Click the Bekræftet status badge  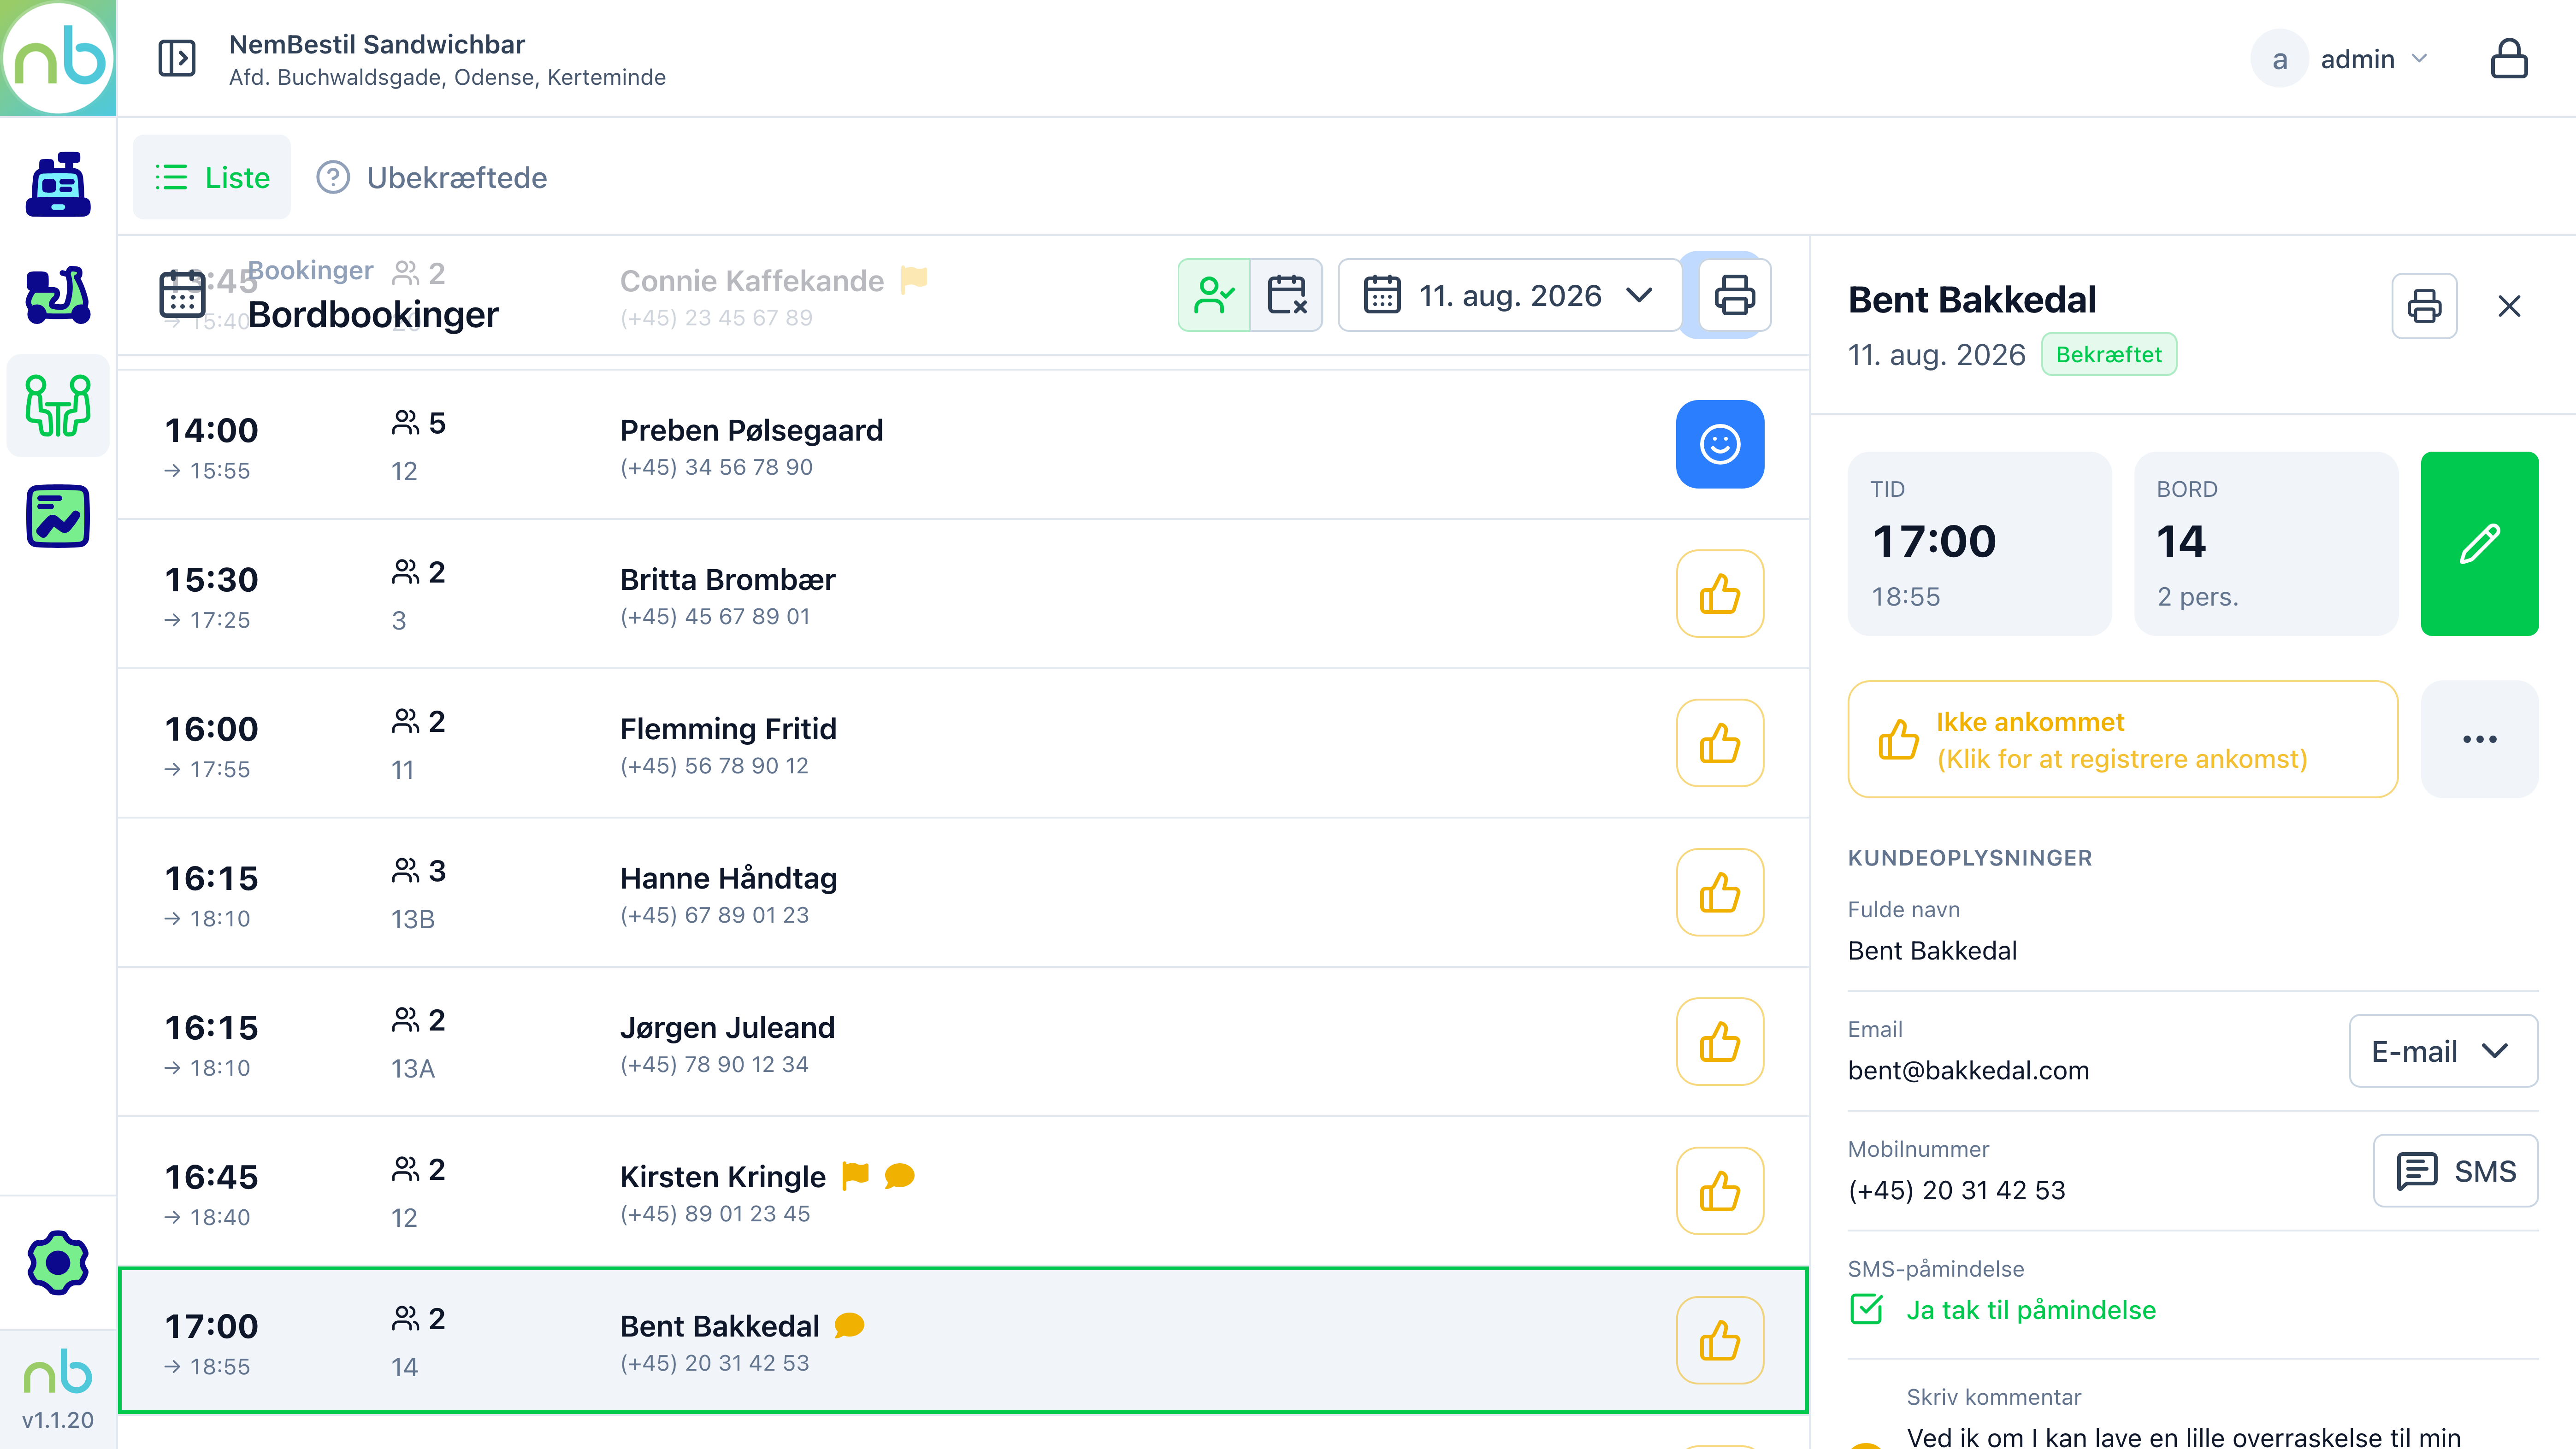click(2108, 354)
